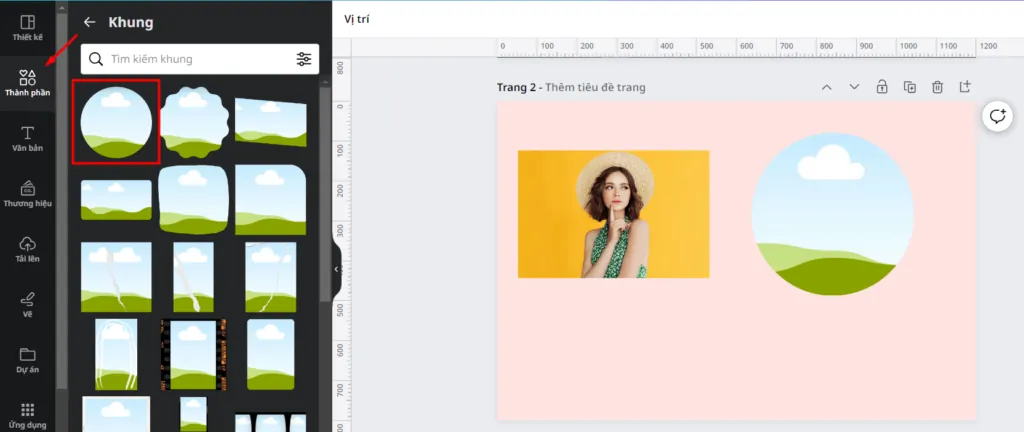The width and height of the screenshot is (1024, 432).
Task: Click Thêm tiêu đề trang page title
Action: pyautogui.click(x=596, y=87)
